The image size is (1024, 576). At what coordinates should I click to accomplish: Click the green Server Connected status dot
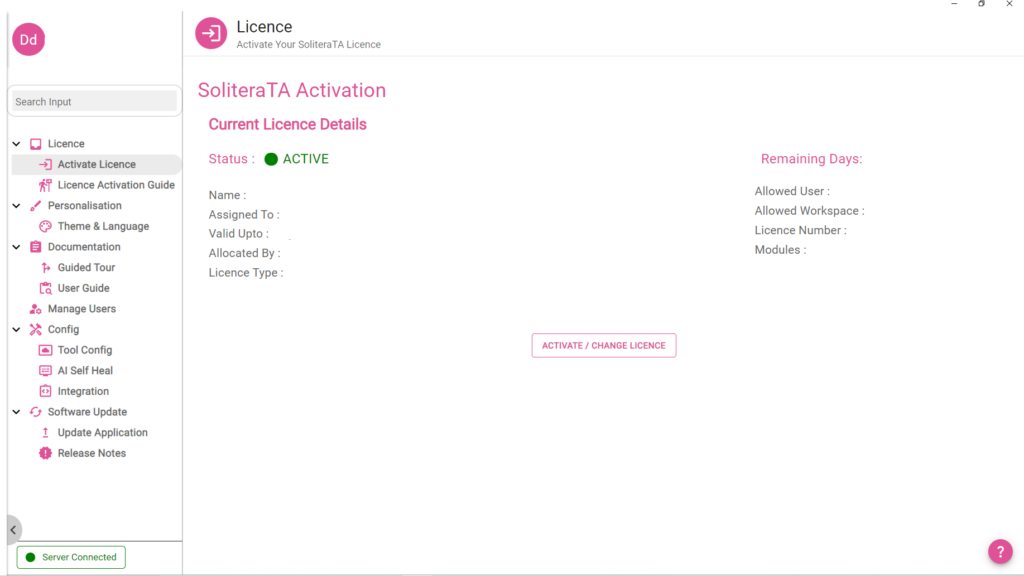[30, 558]
